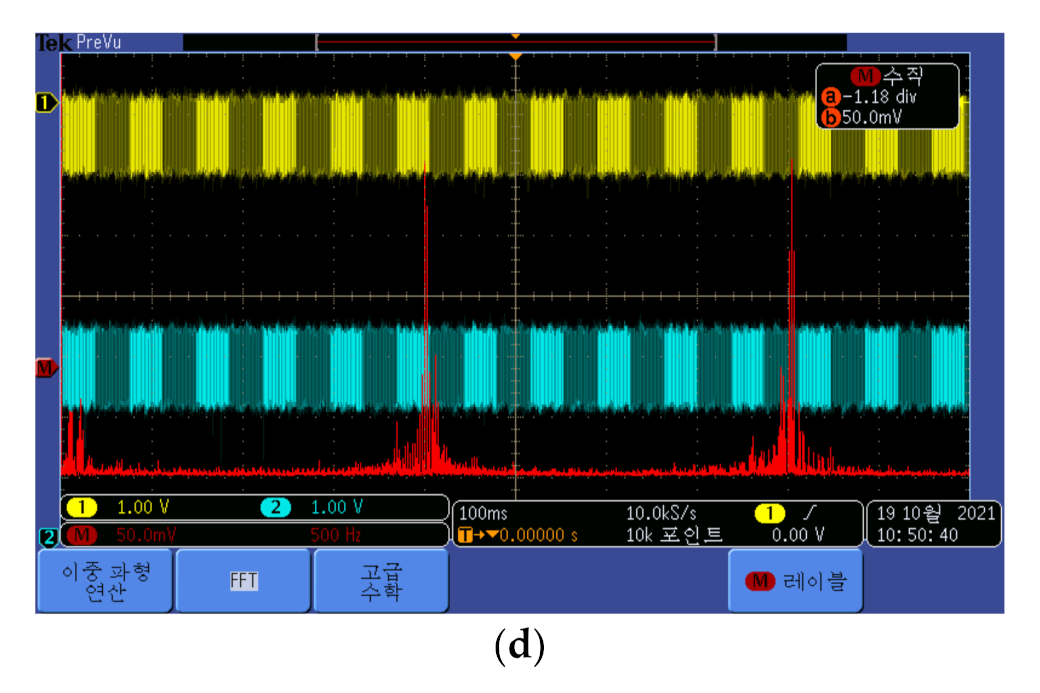Open the 이중 파형 연산 menu
Image resolution: width=1040 pixels, height=693 pixels.
tap(105, 580)
